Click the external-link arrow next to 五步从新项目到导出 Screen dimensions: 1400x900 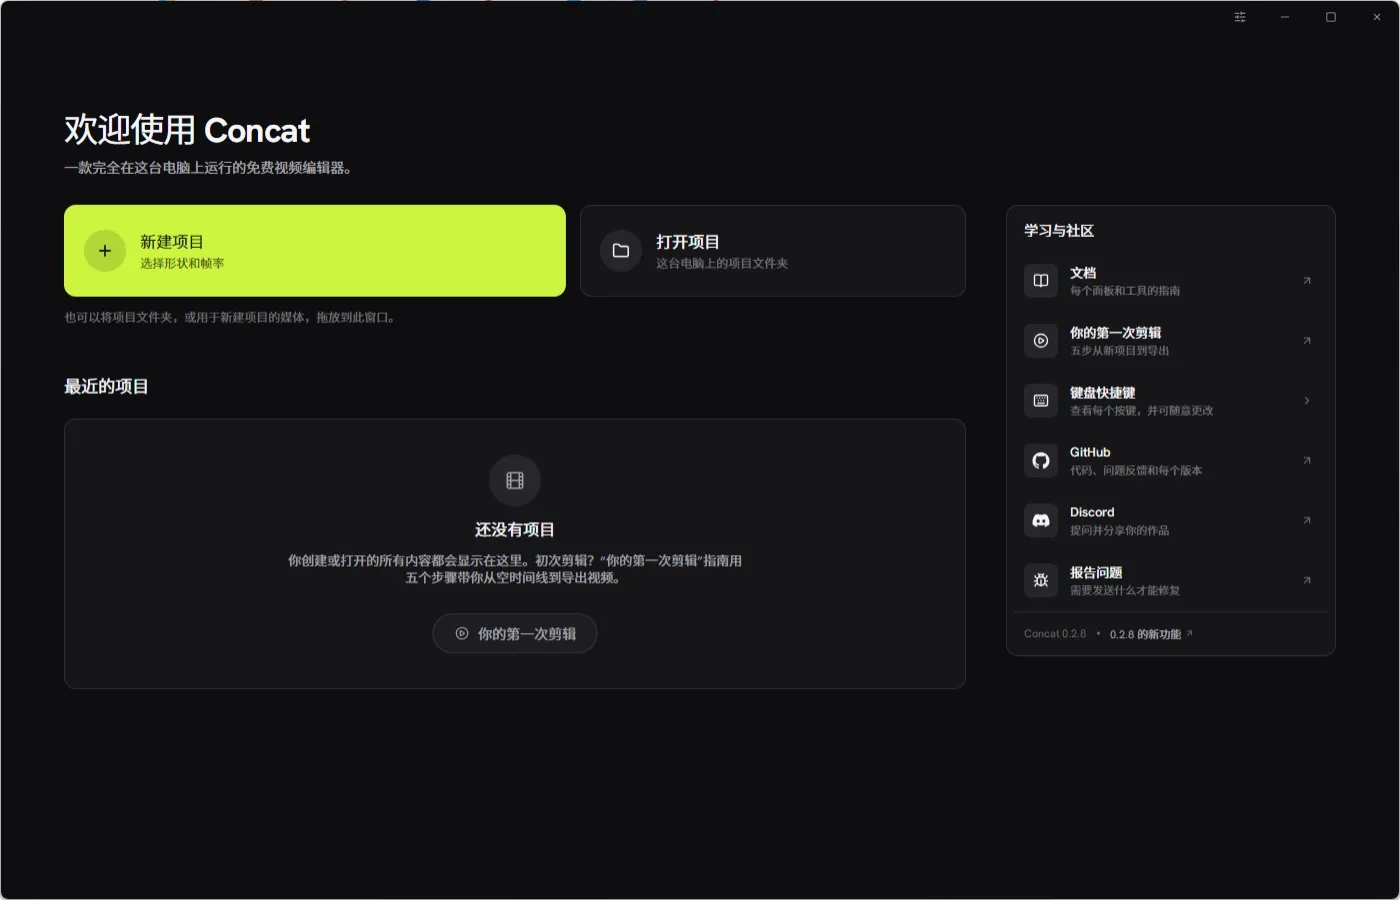coord(1307,341)
